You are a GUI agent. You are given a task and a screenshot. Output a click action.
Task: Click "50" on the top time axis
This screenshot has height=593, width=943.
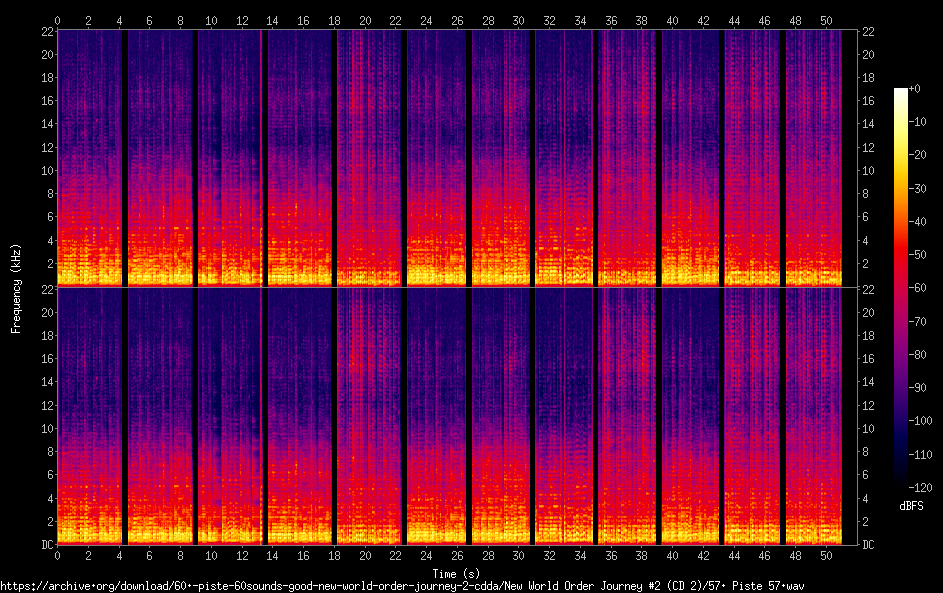826,20
